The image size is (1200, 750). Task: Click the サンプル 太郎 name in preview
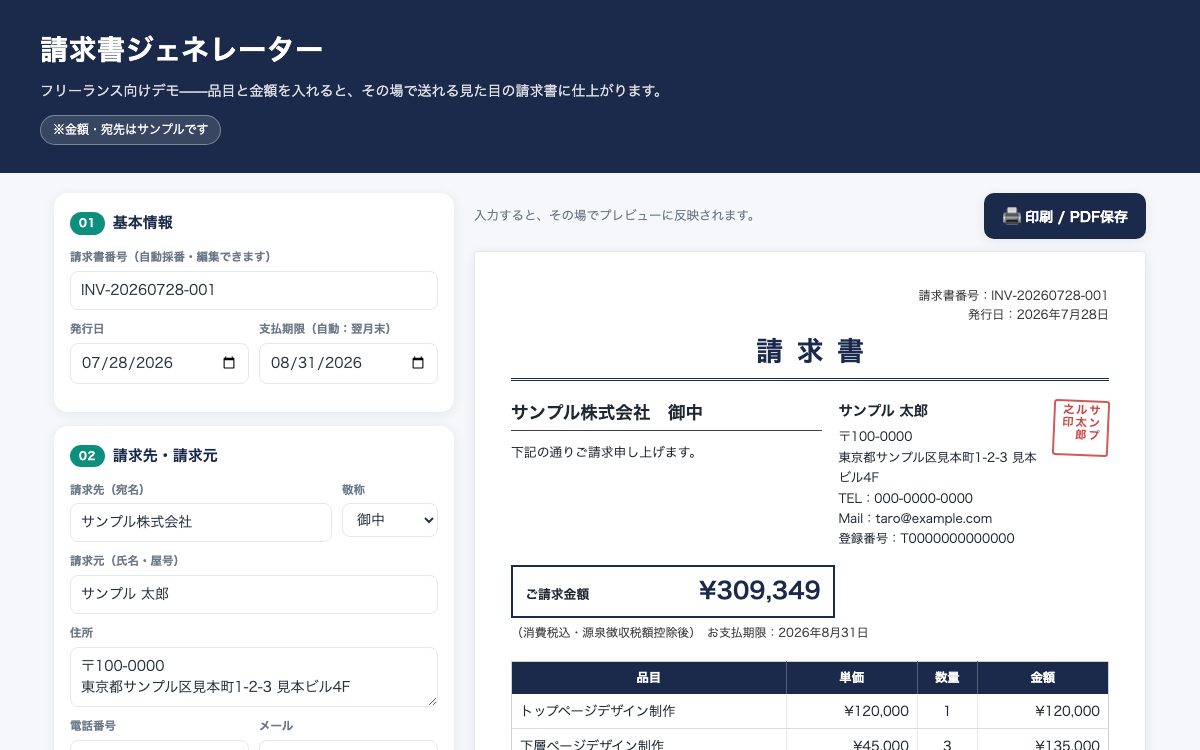(883, 411)
